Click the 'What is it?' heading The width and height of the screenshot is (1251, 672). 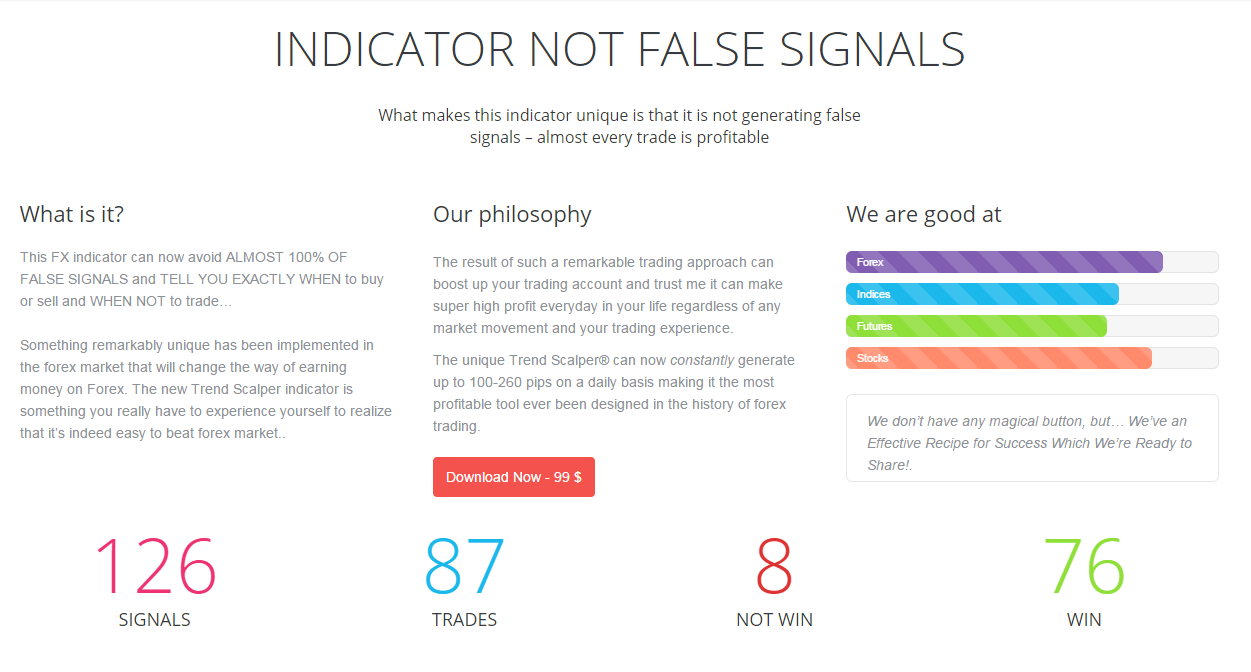72,214
